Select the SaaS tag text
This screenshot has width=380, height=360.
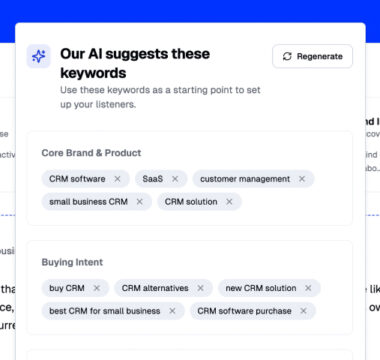click(x=153, y=179)
